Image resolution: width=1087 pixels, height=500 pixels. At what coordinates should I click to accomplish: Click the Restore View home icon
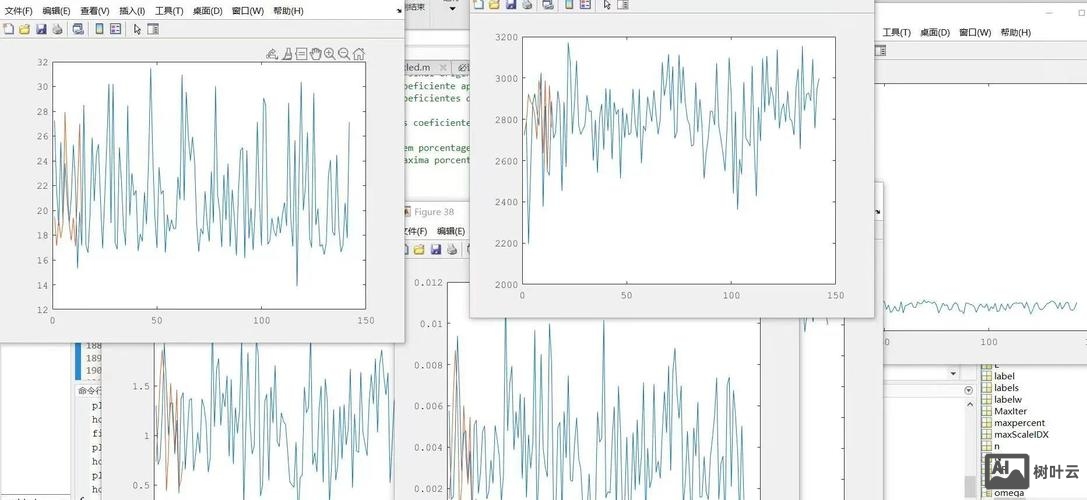tap(359, 54)
